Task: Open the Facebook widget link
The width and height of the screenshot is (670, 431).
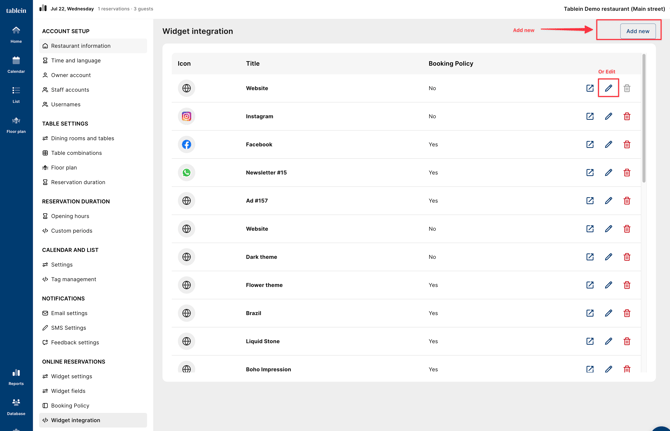Action: (590, 144)
